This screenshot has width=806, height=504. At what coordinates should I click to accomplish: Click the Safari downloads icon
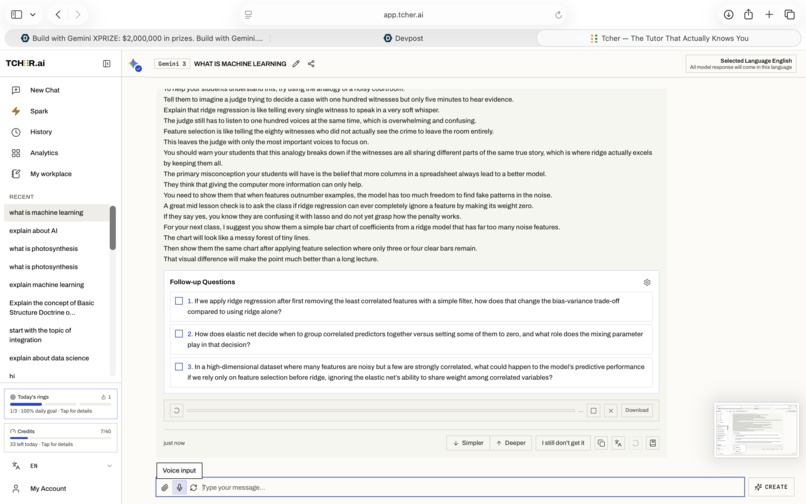728,14
